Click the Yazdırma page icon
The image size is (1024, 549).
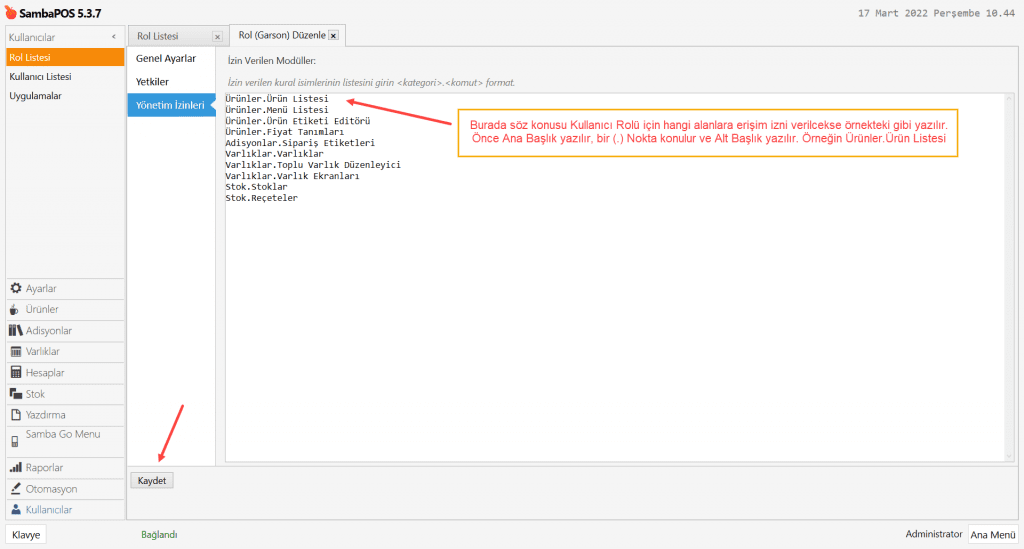[16, 415]
